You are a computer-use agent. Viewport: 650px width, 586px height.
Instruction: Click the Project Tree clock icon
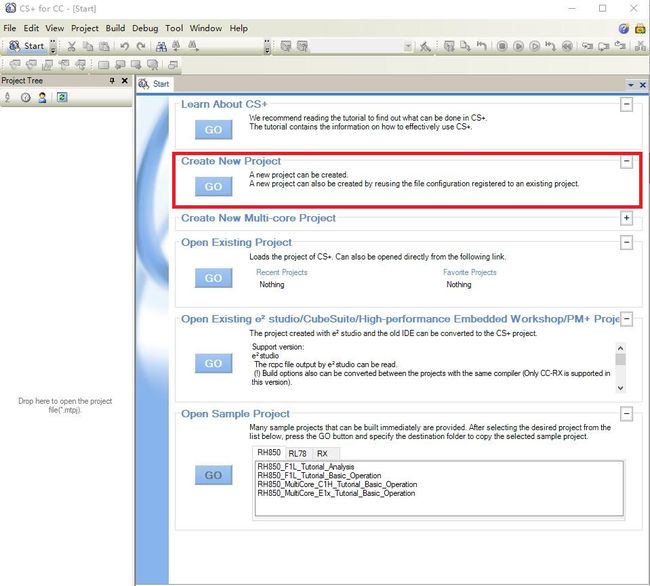click(x=25, y=97)
